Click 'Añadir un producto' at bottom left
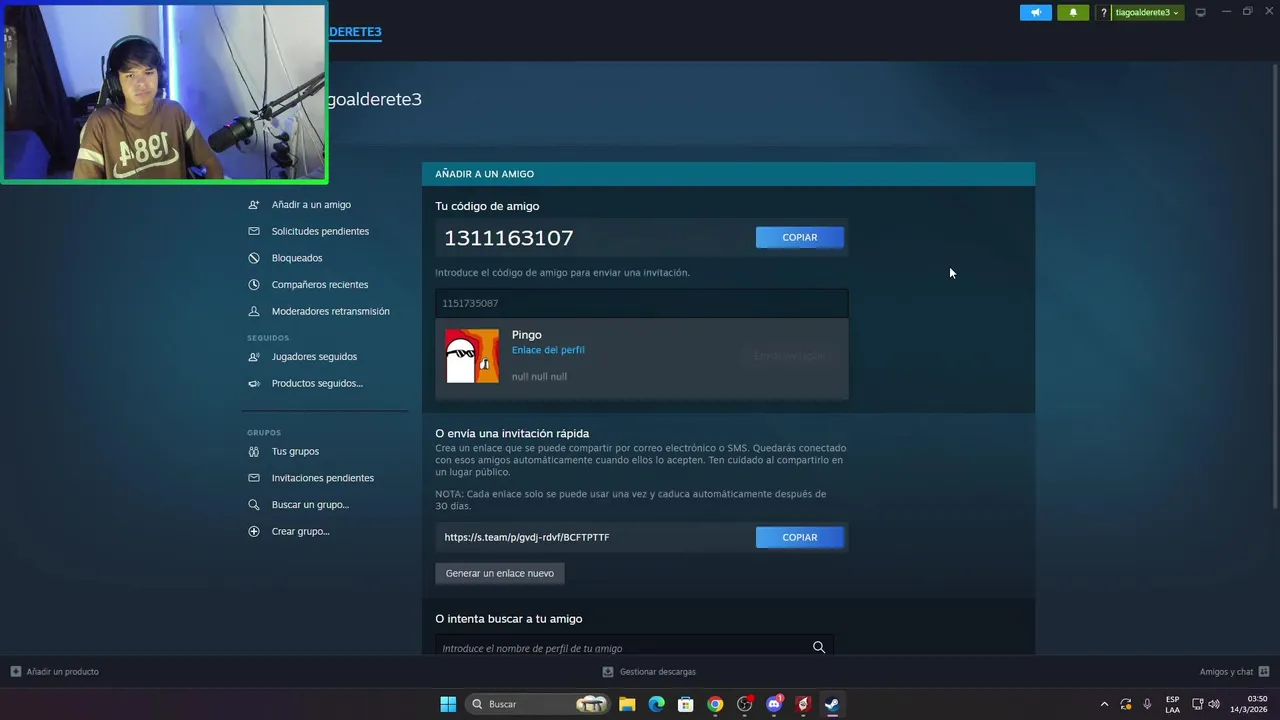Viewport: 1280px width, 720px height. click(55, 672)
